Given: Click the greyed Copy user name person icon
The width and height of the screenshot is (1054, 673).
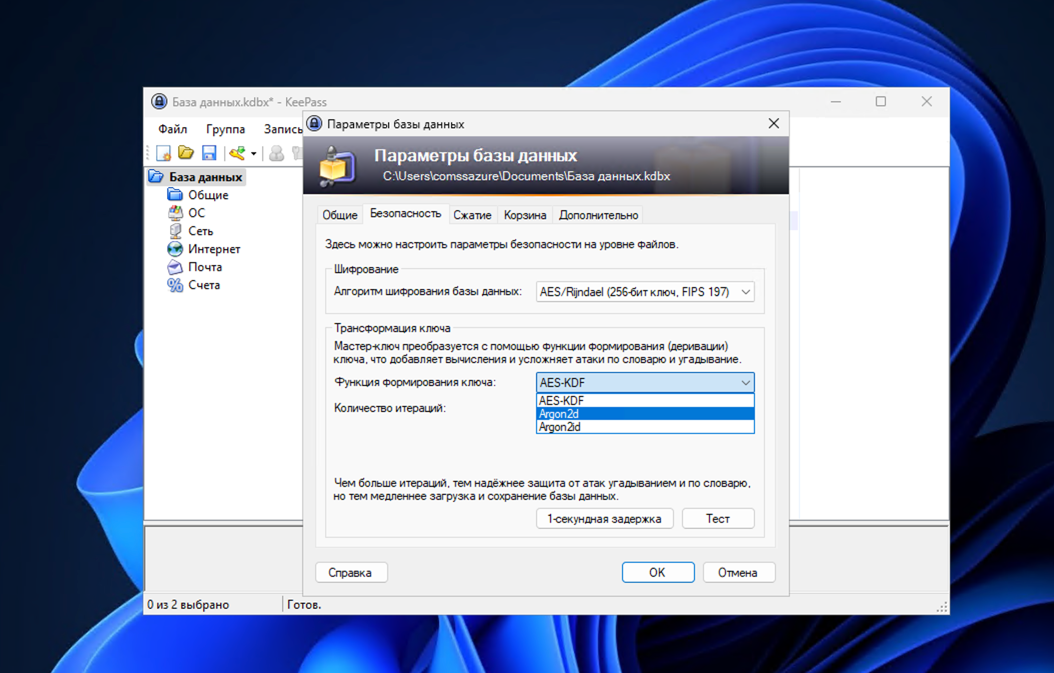Looking at the screenshot, I should coord(276,153).
